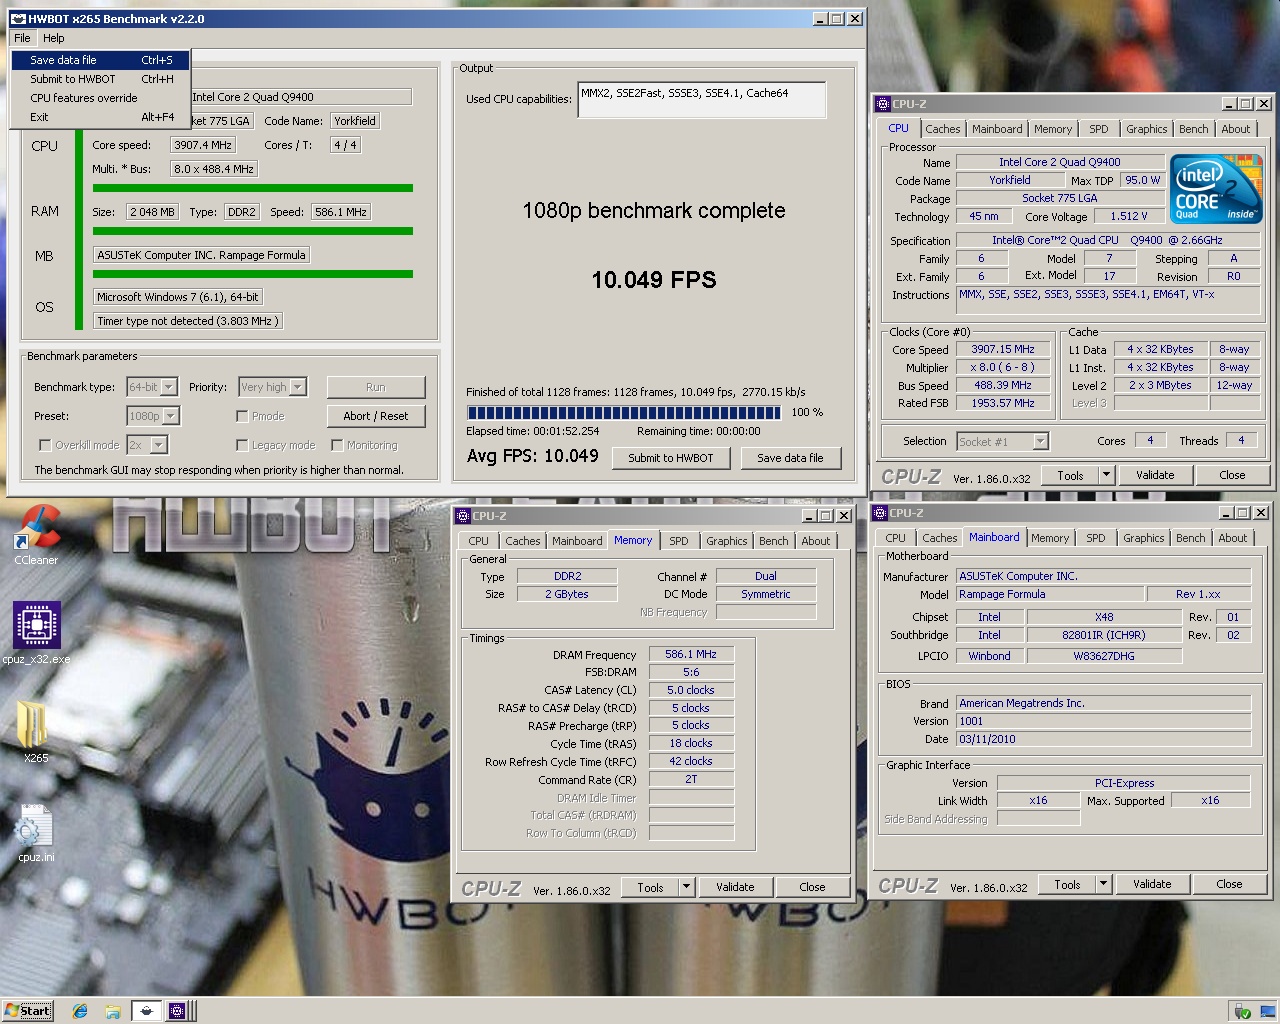Click the benchmark progress bar
1280x1024 pixels.
[x=624, y=412]
